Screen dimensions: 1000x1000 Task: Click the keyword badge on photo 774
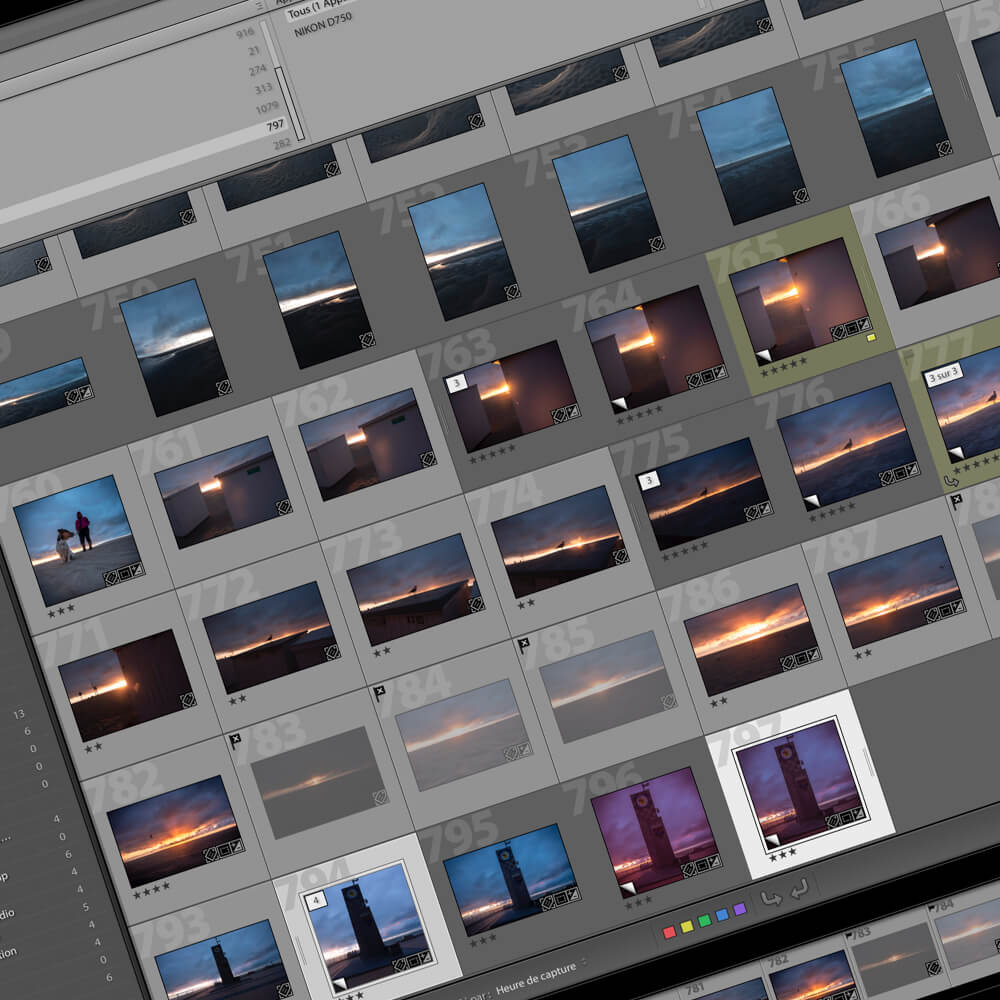pyautogui.click(x=621, y=557)
